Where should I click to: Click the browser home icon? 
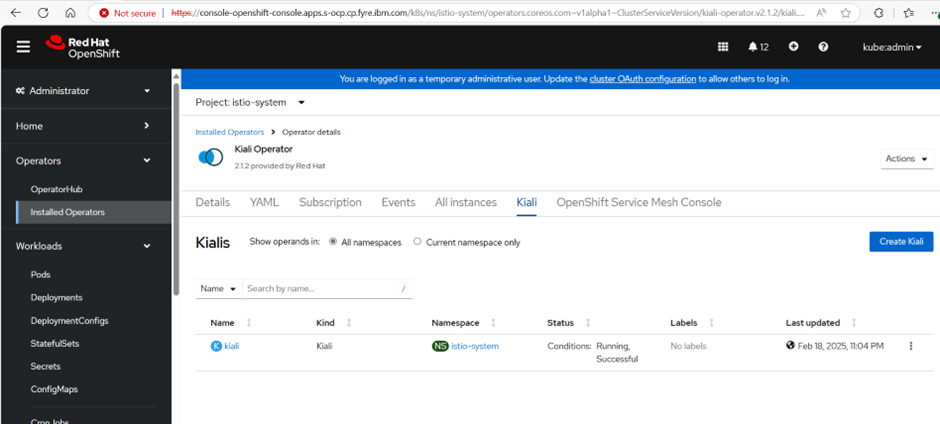(x=71, y=13)
